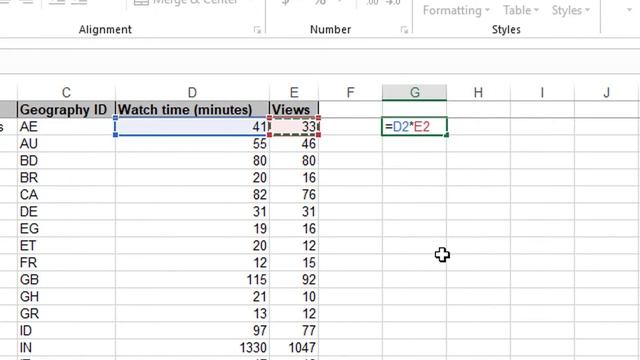640x360 pixels.
Task: Select watch time value 82 for CA
Action: click(x=192, y=195)
